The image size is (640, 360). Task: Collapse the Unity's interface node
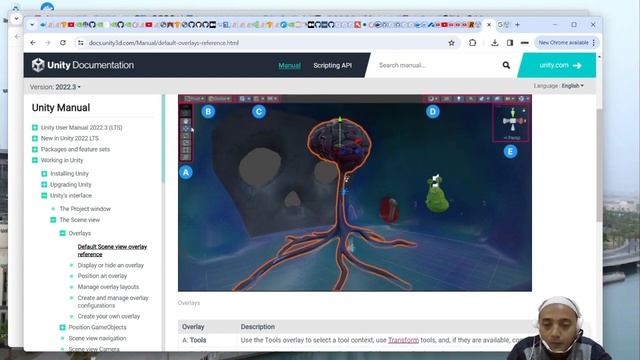pyautogui.click(x=44, y=196)
